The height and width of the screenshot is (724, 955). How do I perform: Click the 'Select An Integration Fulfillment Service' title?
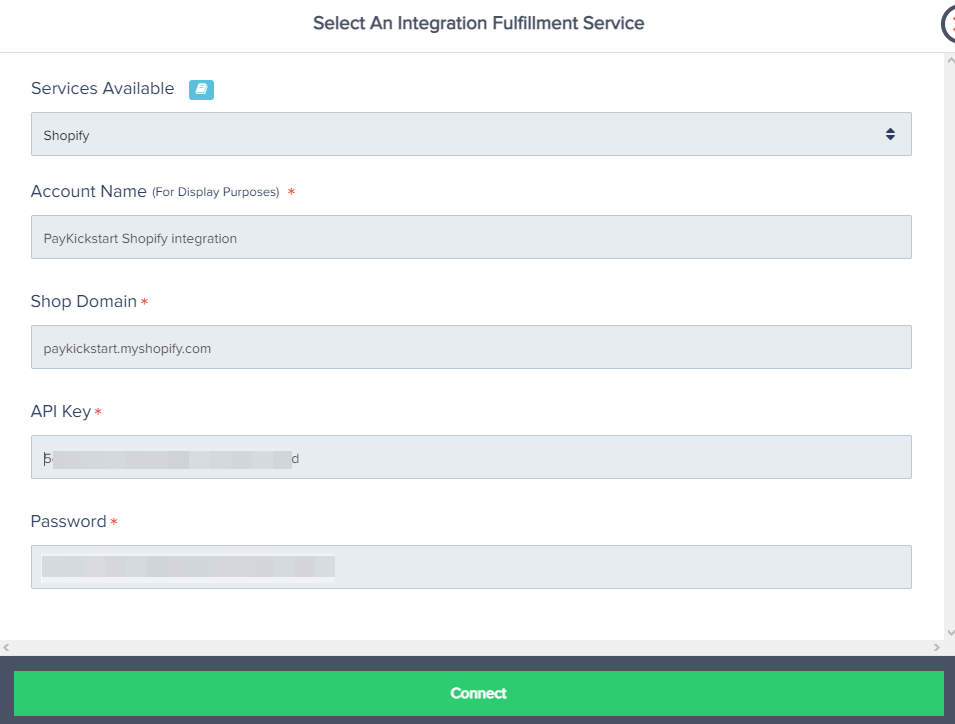coord(479,23)
